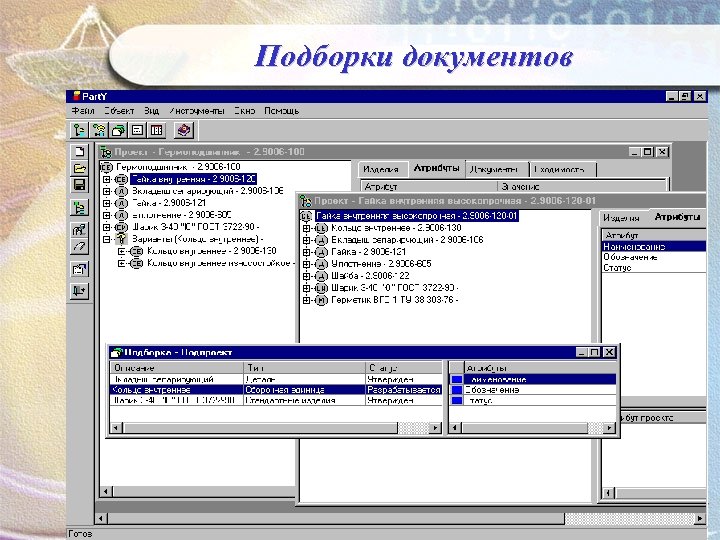Collapse the Варианты (Кольцо внутреннее) node
Screen dimensions: 720x540
[107, 239]
